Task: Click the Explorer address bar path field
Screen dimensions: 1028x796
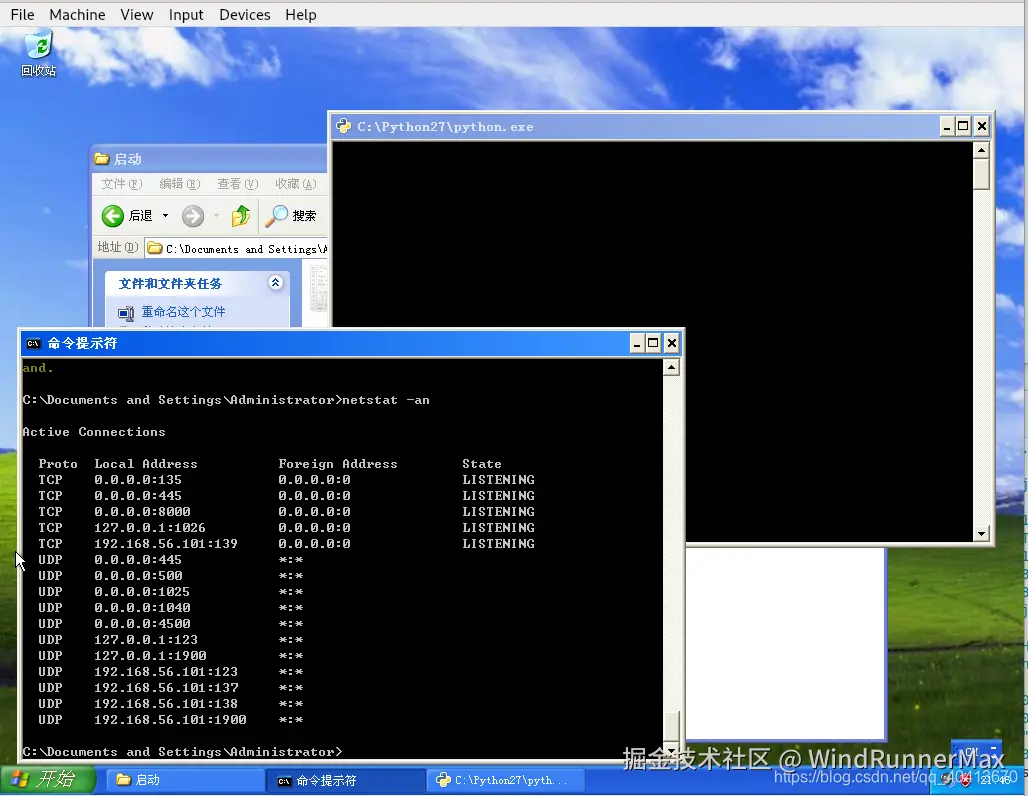Action: (237, 249)
